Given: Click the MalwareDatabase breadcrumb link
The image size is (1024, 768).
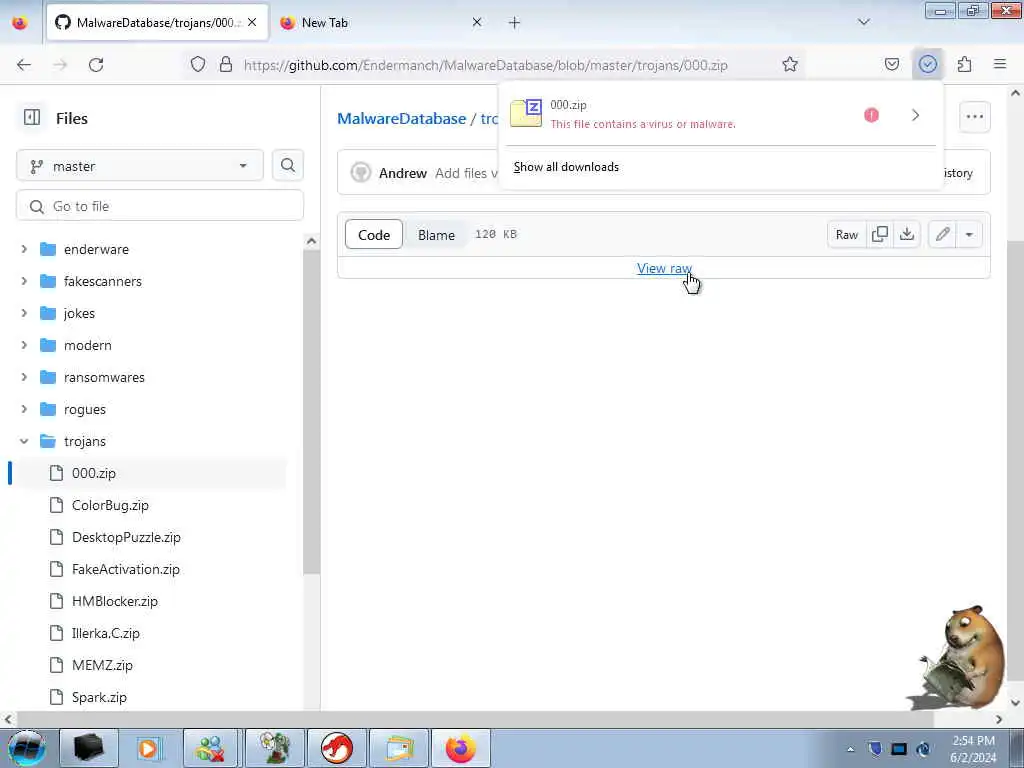Looking at the screenshot, I should point(402,119).
